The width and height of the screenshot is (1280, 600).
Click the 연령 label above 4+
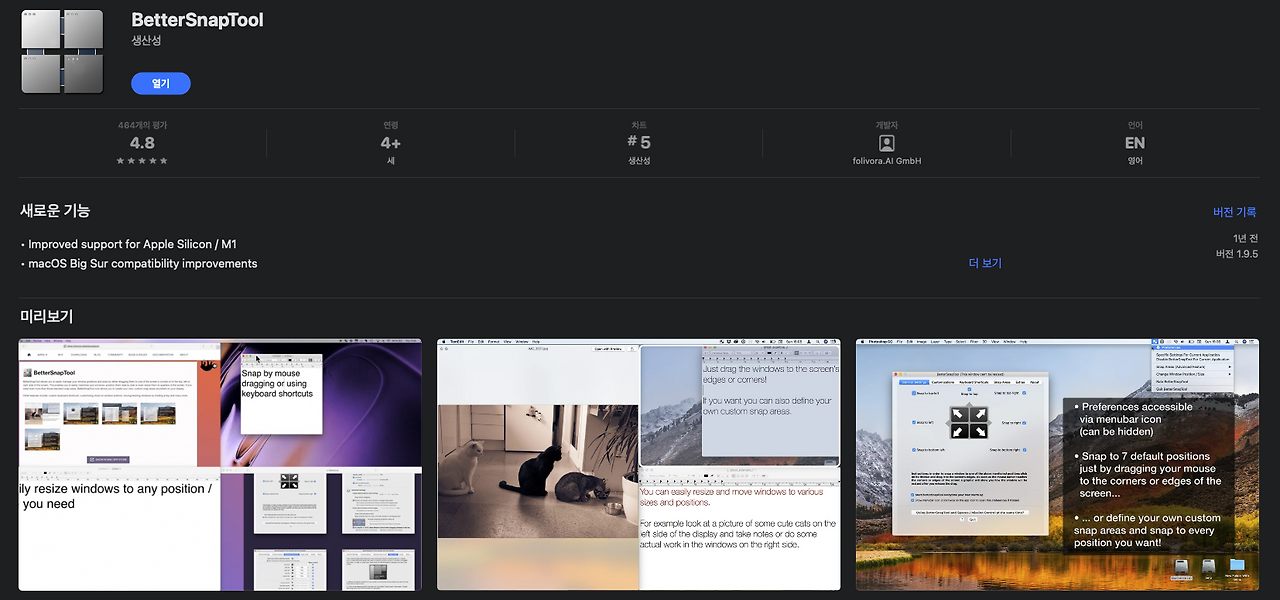[x=391, y=125]
